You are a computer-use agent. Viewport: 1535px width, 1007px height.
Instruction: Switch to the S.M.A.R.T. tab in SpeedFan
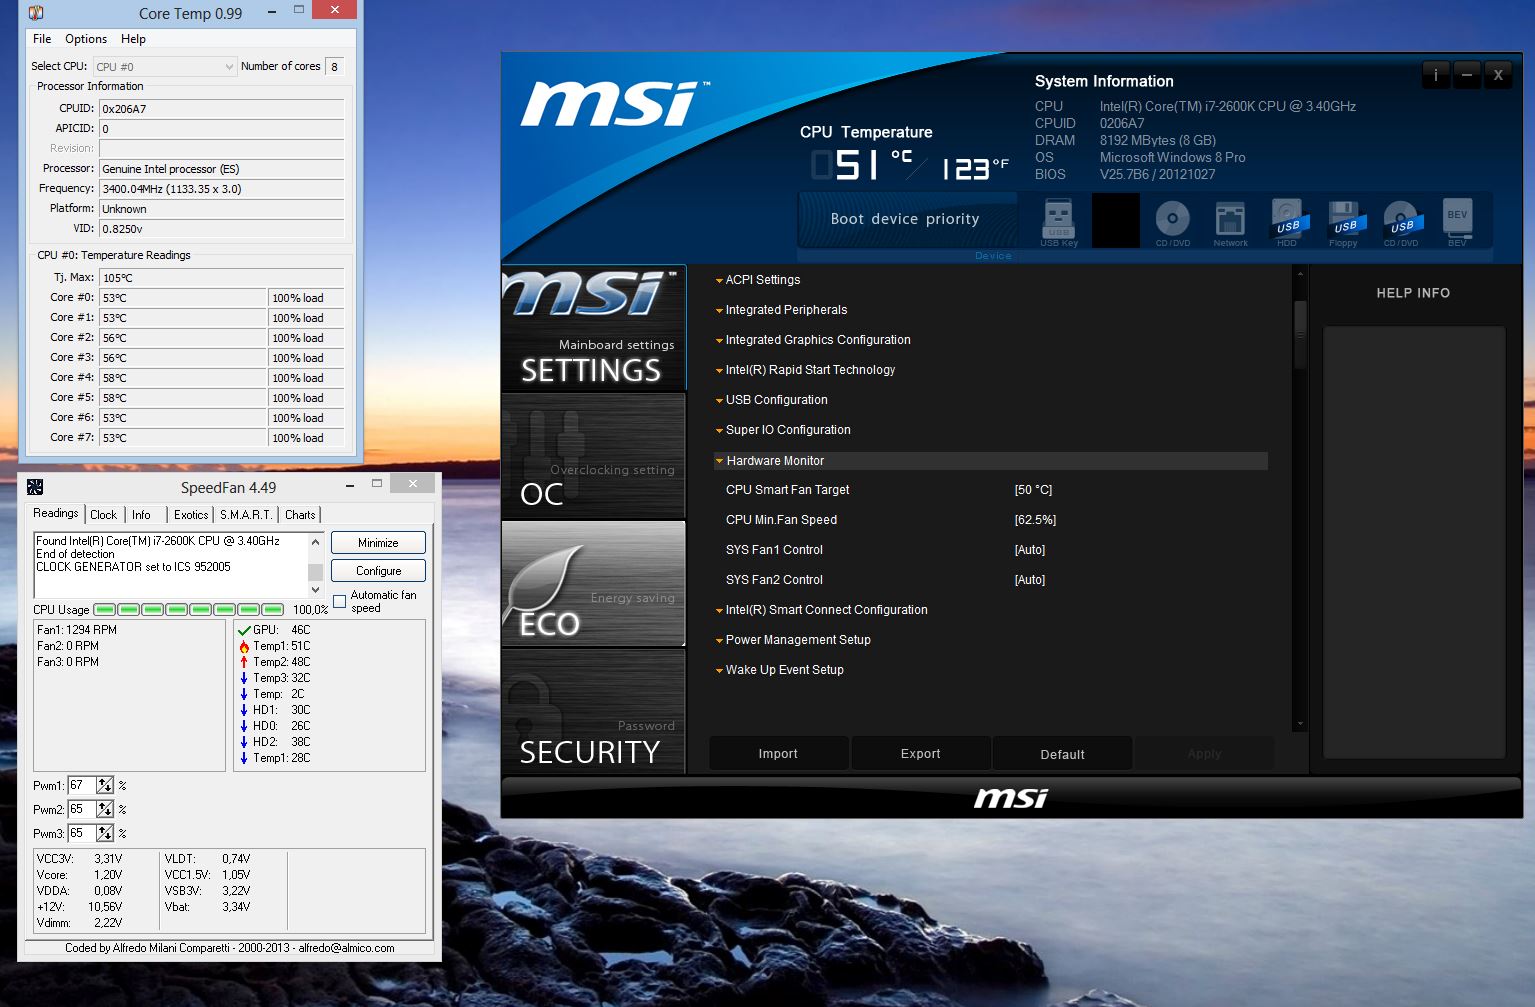[246, 515]
